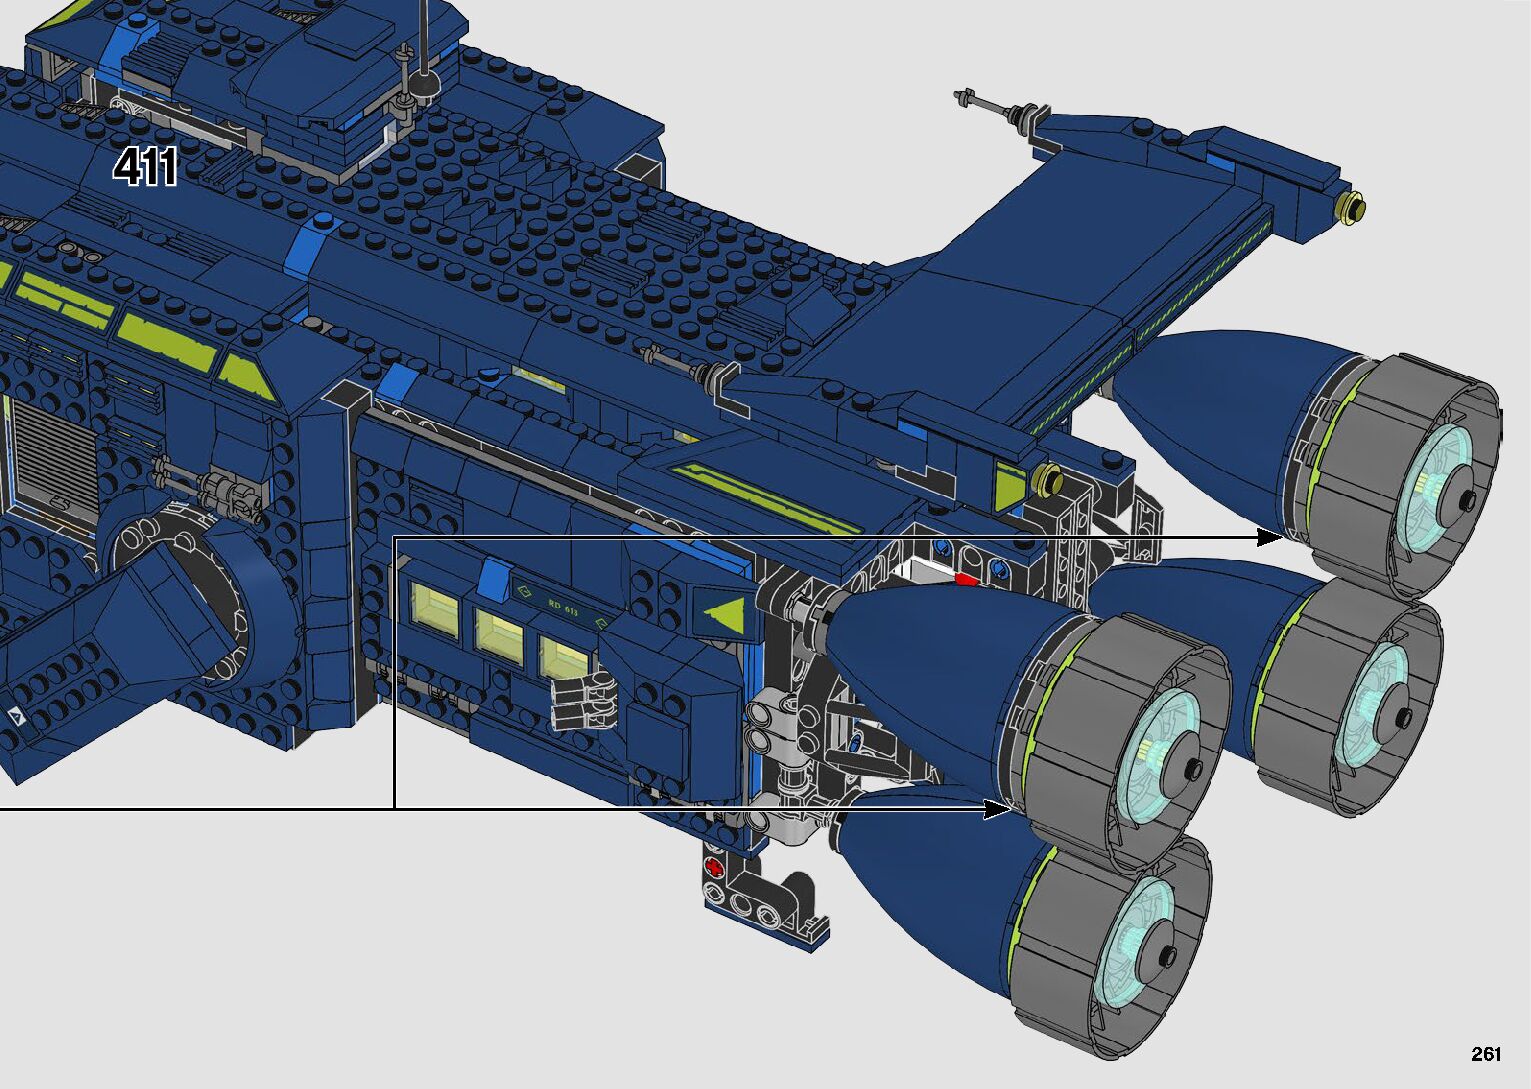Click the gold stud near the rear frame
This screenshot has width=1531, height=1089.
(x=1049, y=479)
